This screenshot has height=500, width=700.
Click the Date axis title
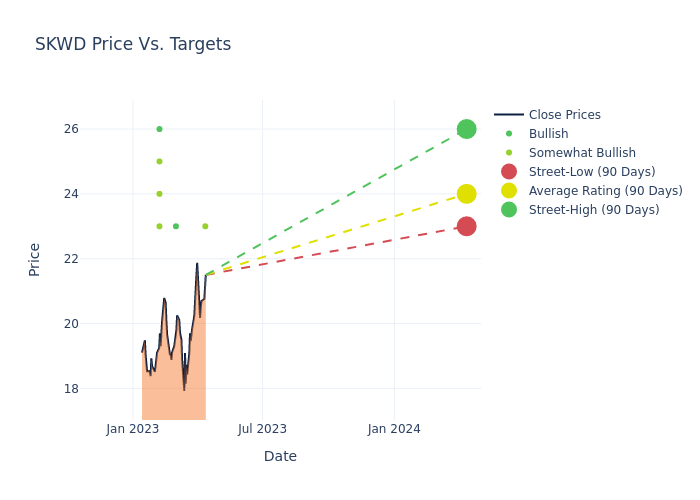[x=280, y=456]
